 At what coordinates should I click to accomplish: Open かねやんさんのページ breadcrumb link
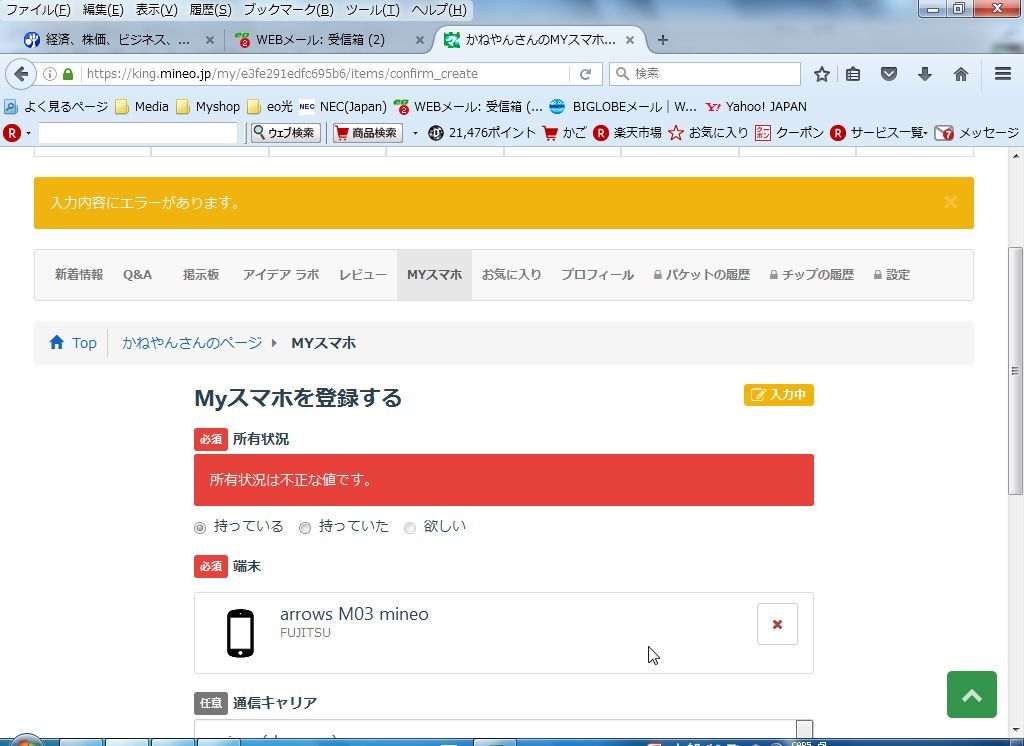point(192,343)
